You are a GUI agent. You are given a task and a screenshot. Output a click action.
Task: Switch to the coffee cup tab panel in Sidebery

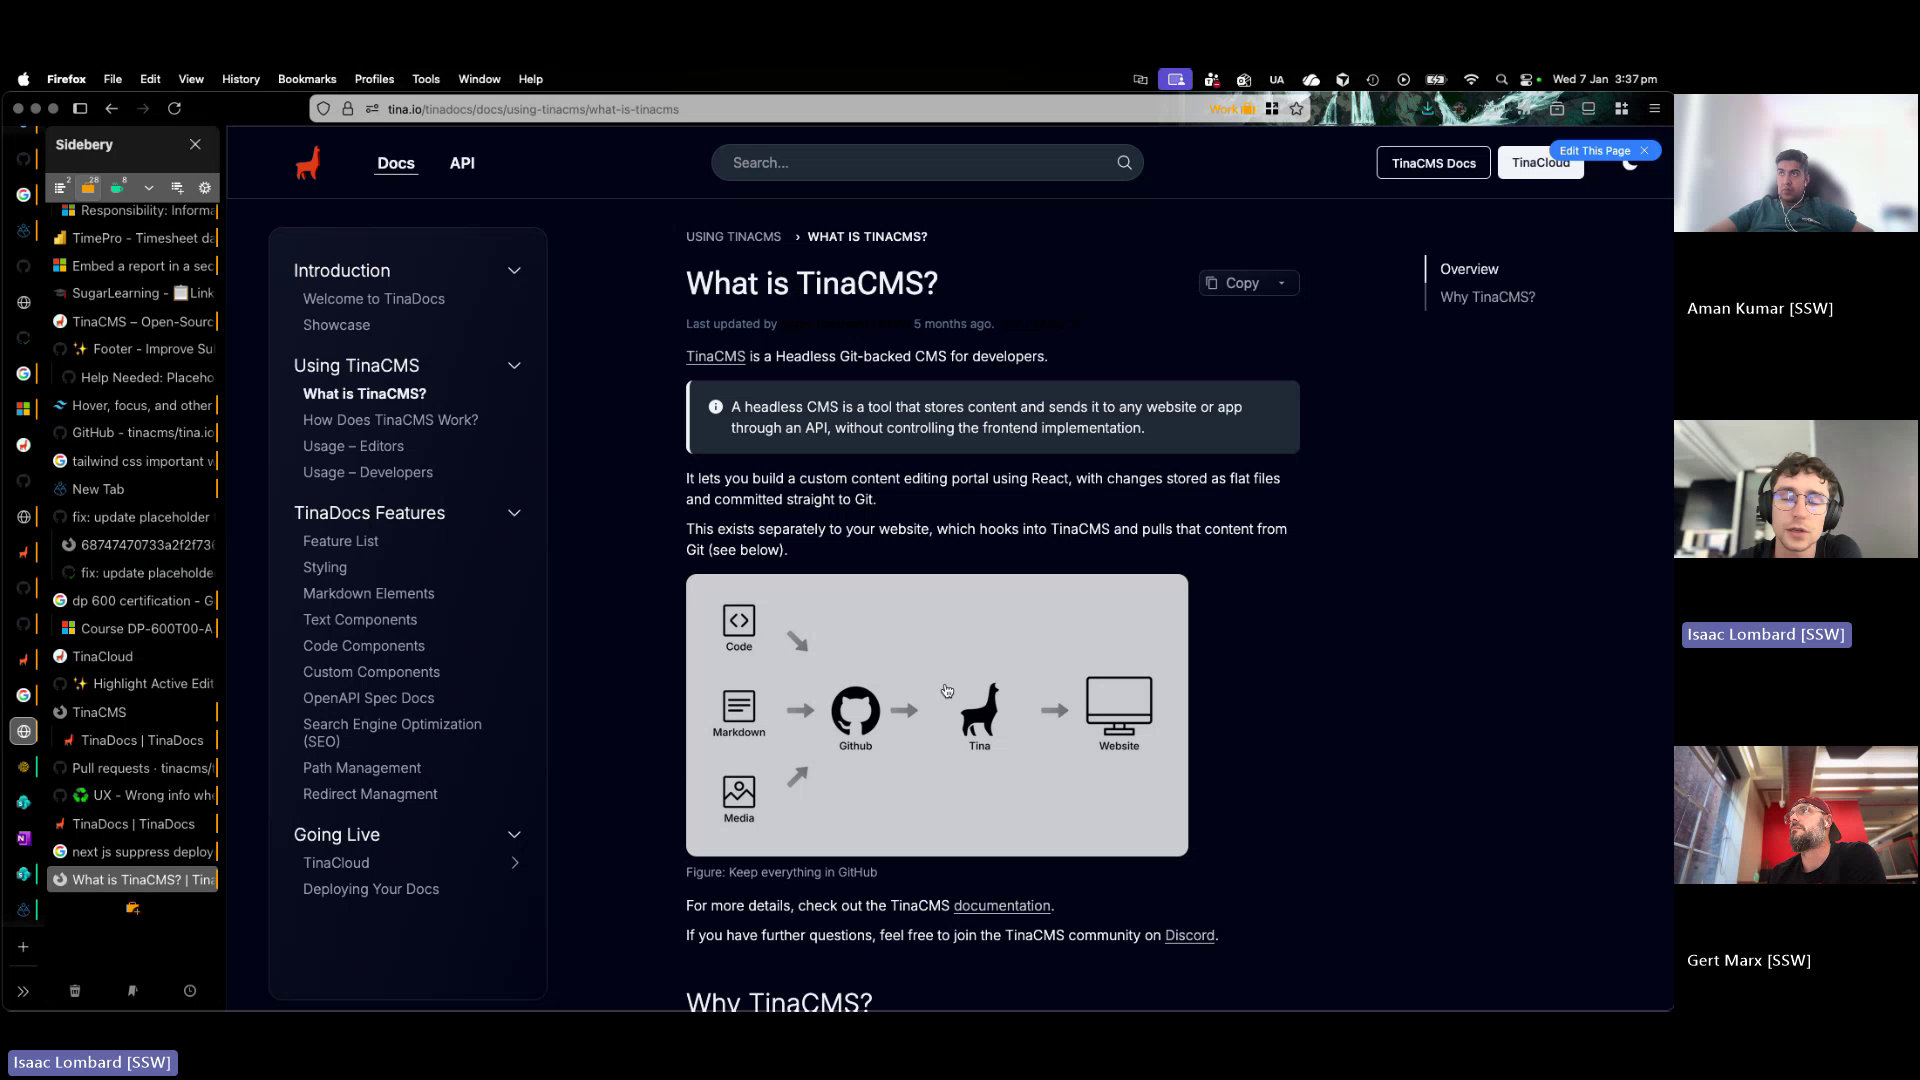[x=118, y=188]
